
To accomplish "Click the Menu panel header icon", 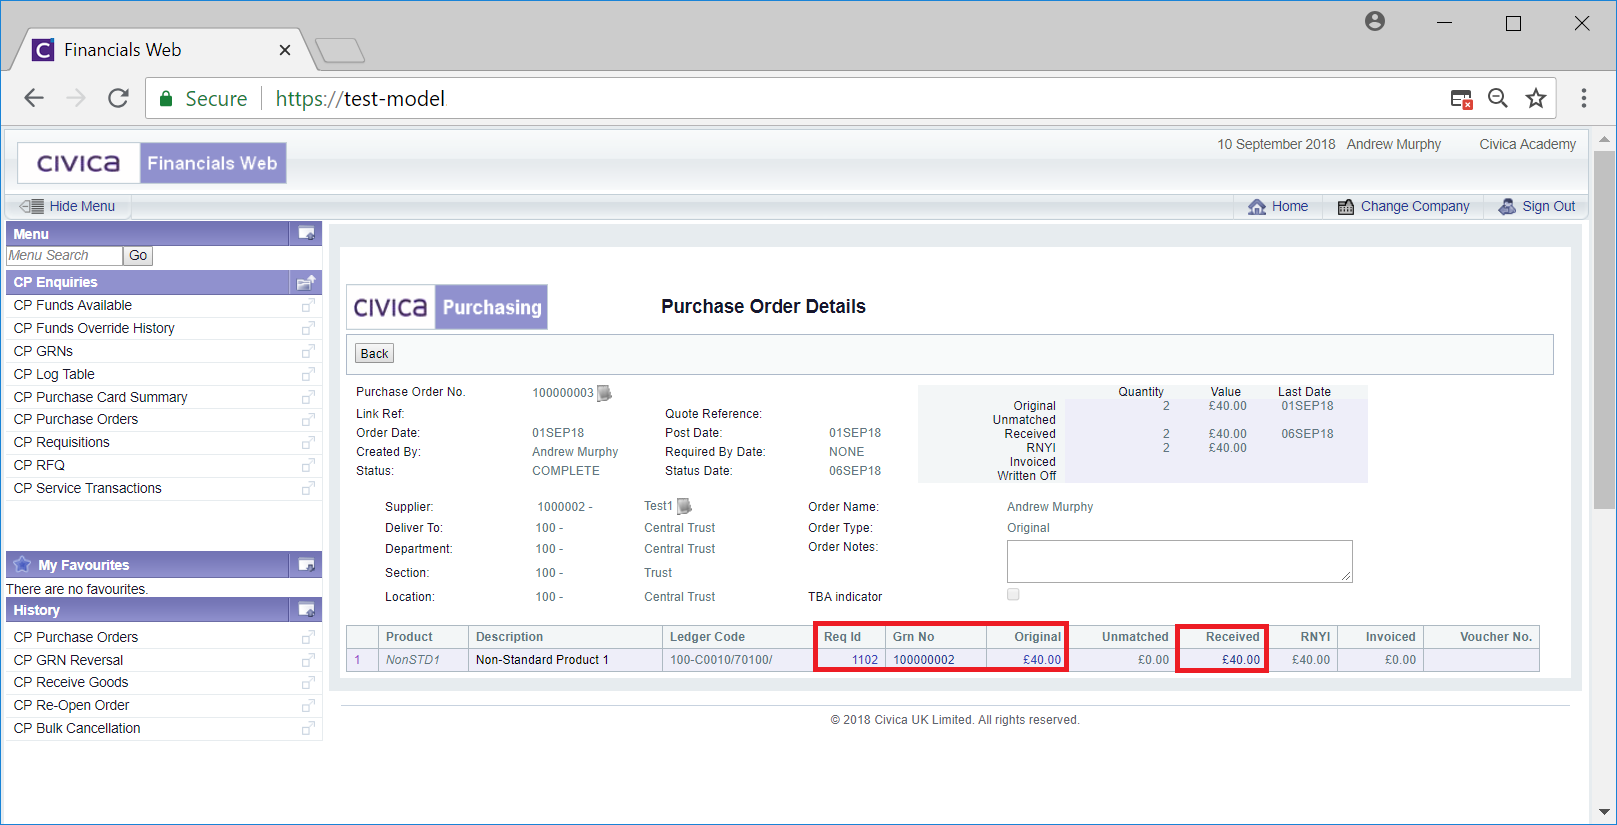I will (x=307, y=234).
